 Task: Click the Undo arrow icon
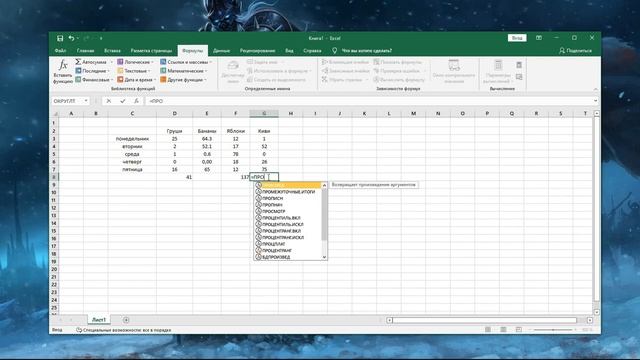(x=71, y=38)
